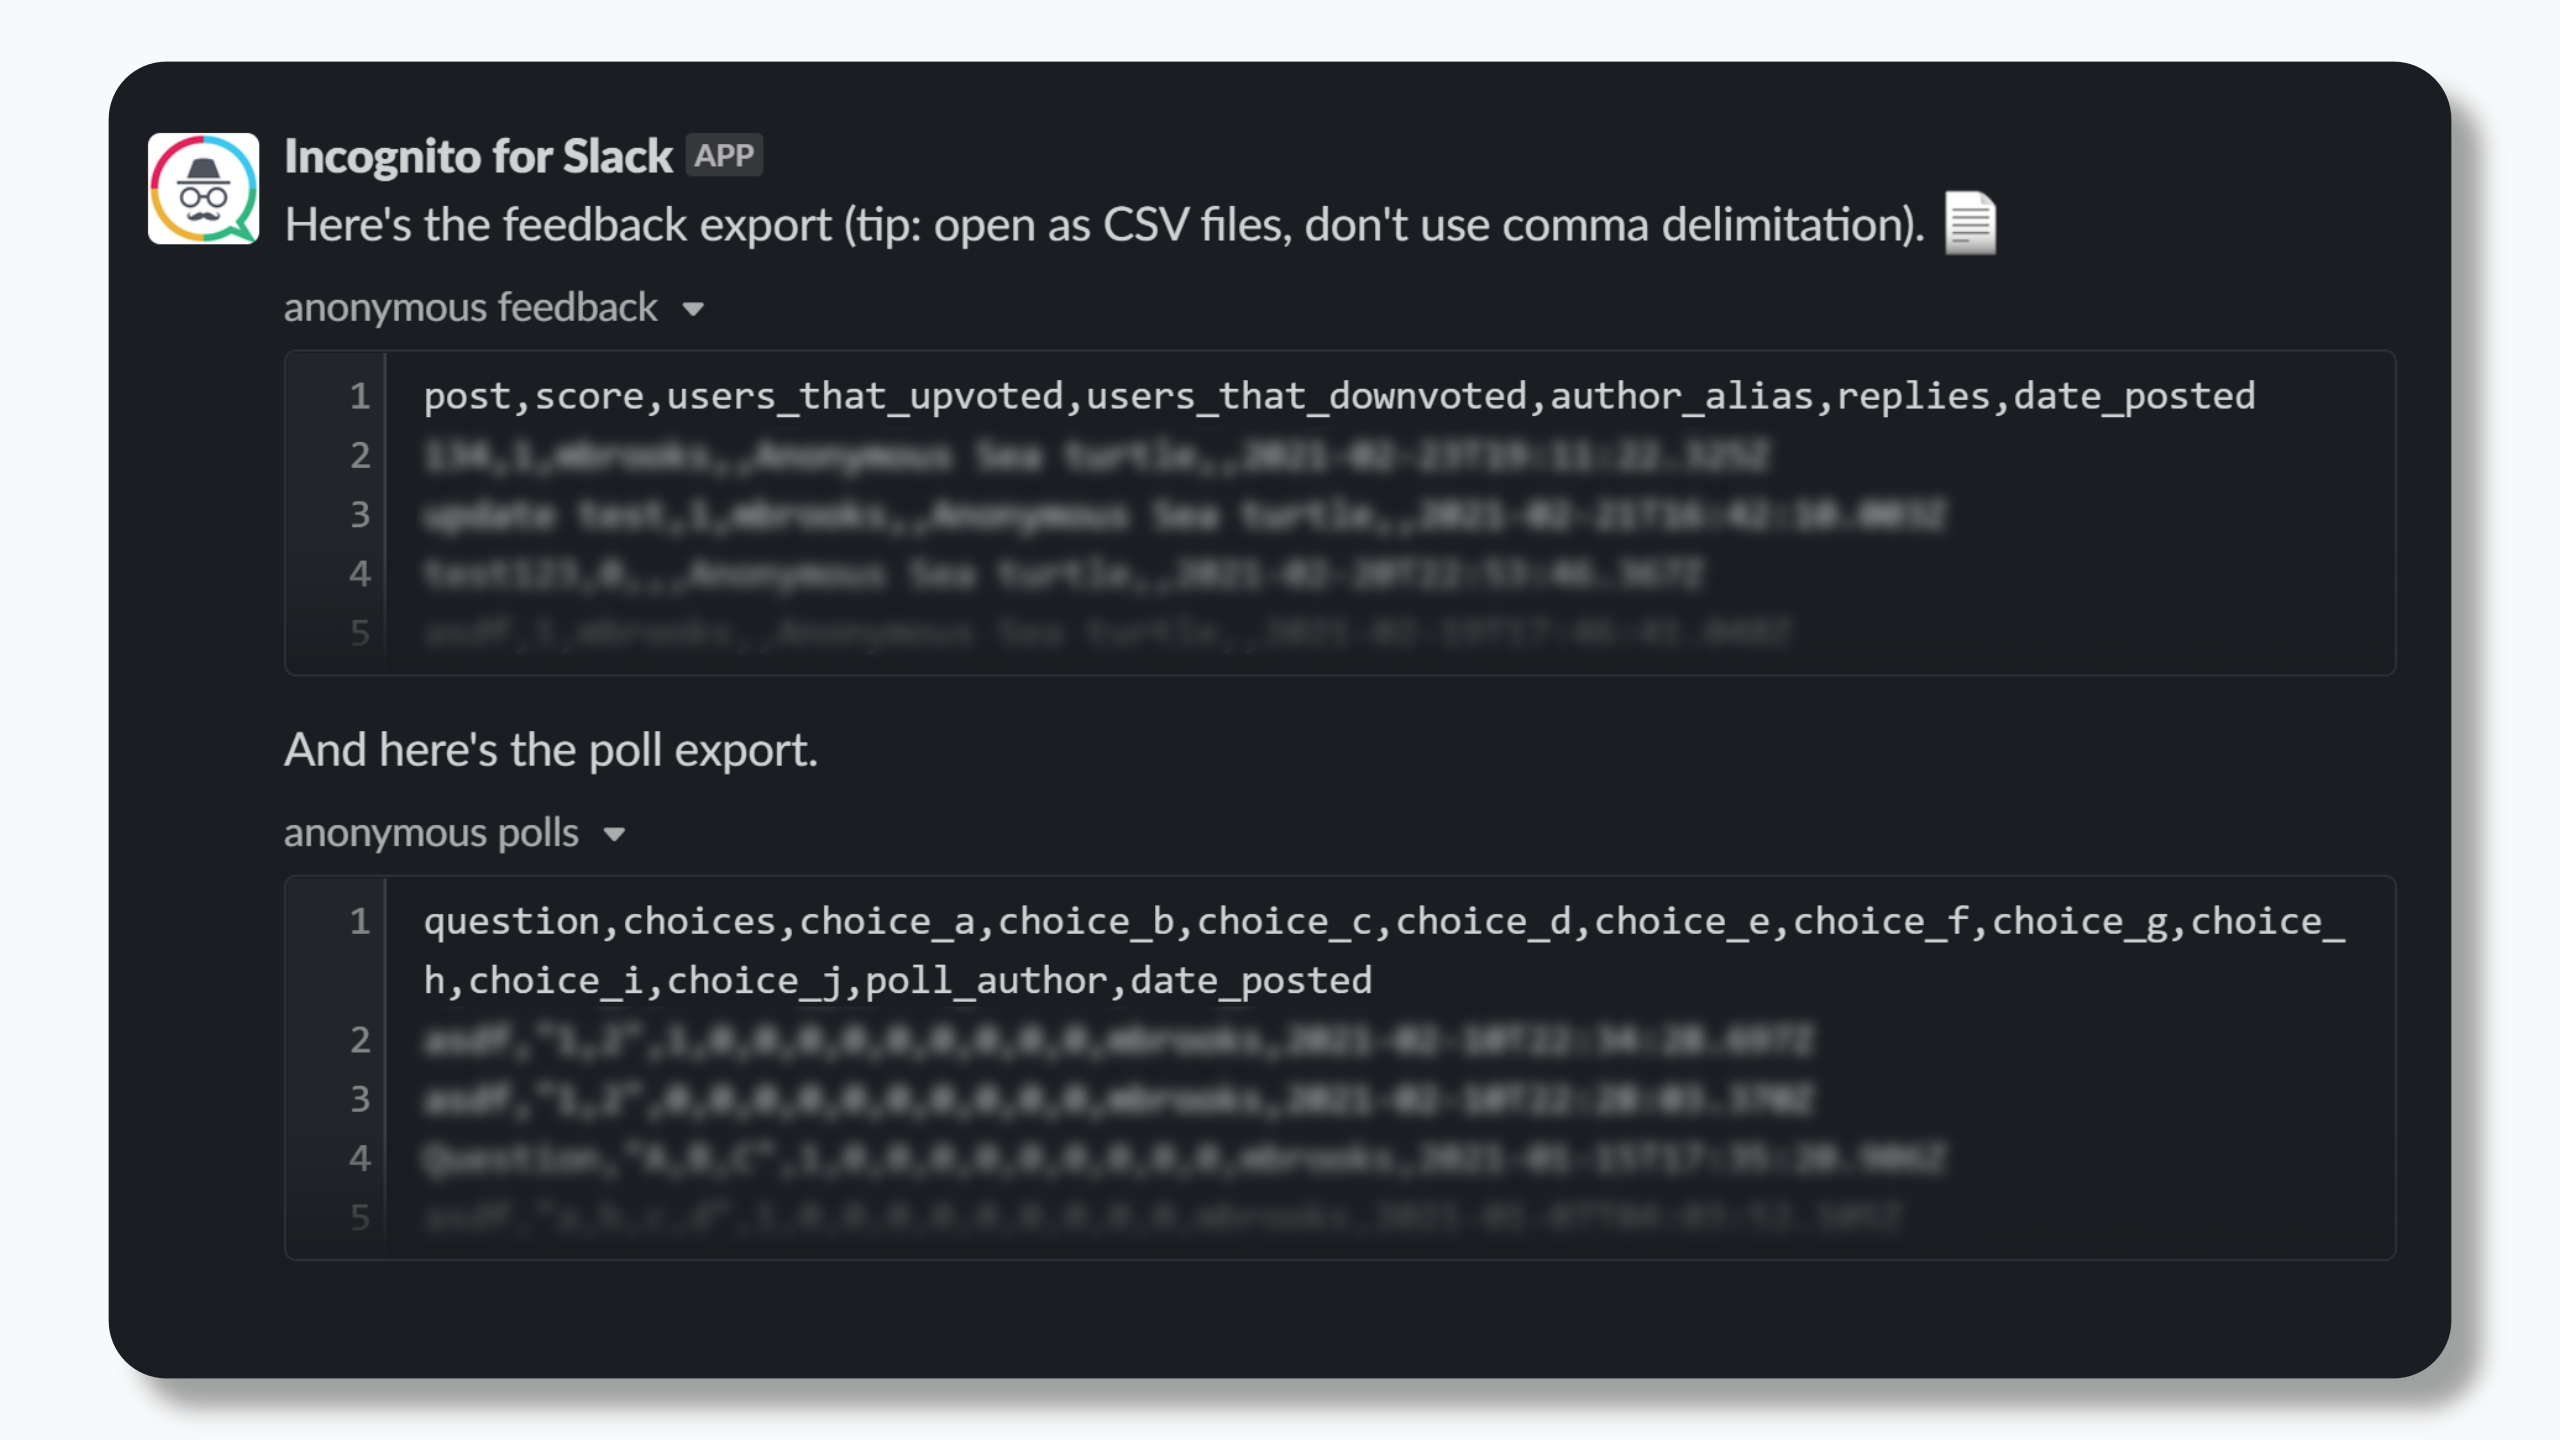Viewport: 2560px width, 1440px height.
Task: Click the "And here's the poll export." message text
Action: (x=550, y=750)
